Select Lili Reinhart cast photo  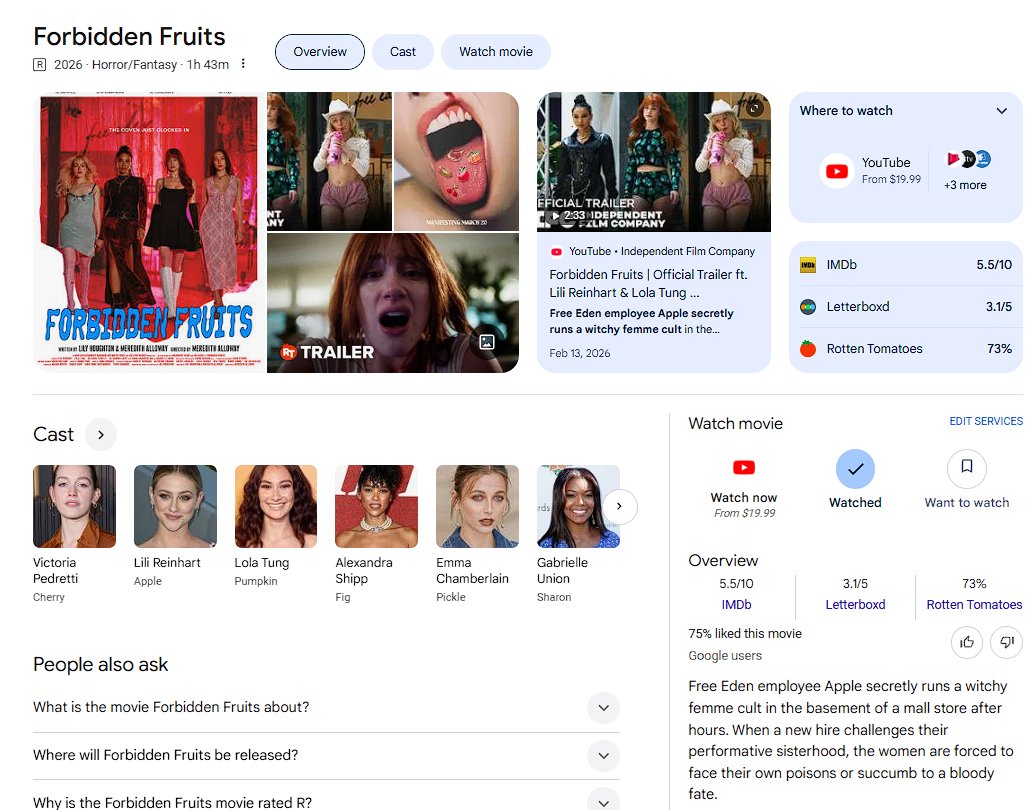[175, 506]
